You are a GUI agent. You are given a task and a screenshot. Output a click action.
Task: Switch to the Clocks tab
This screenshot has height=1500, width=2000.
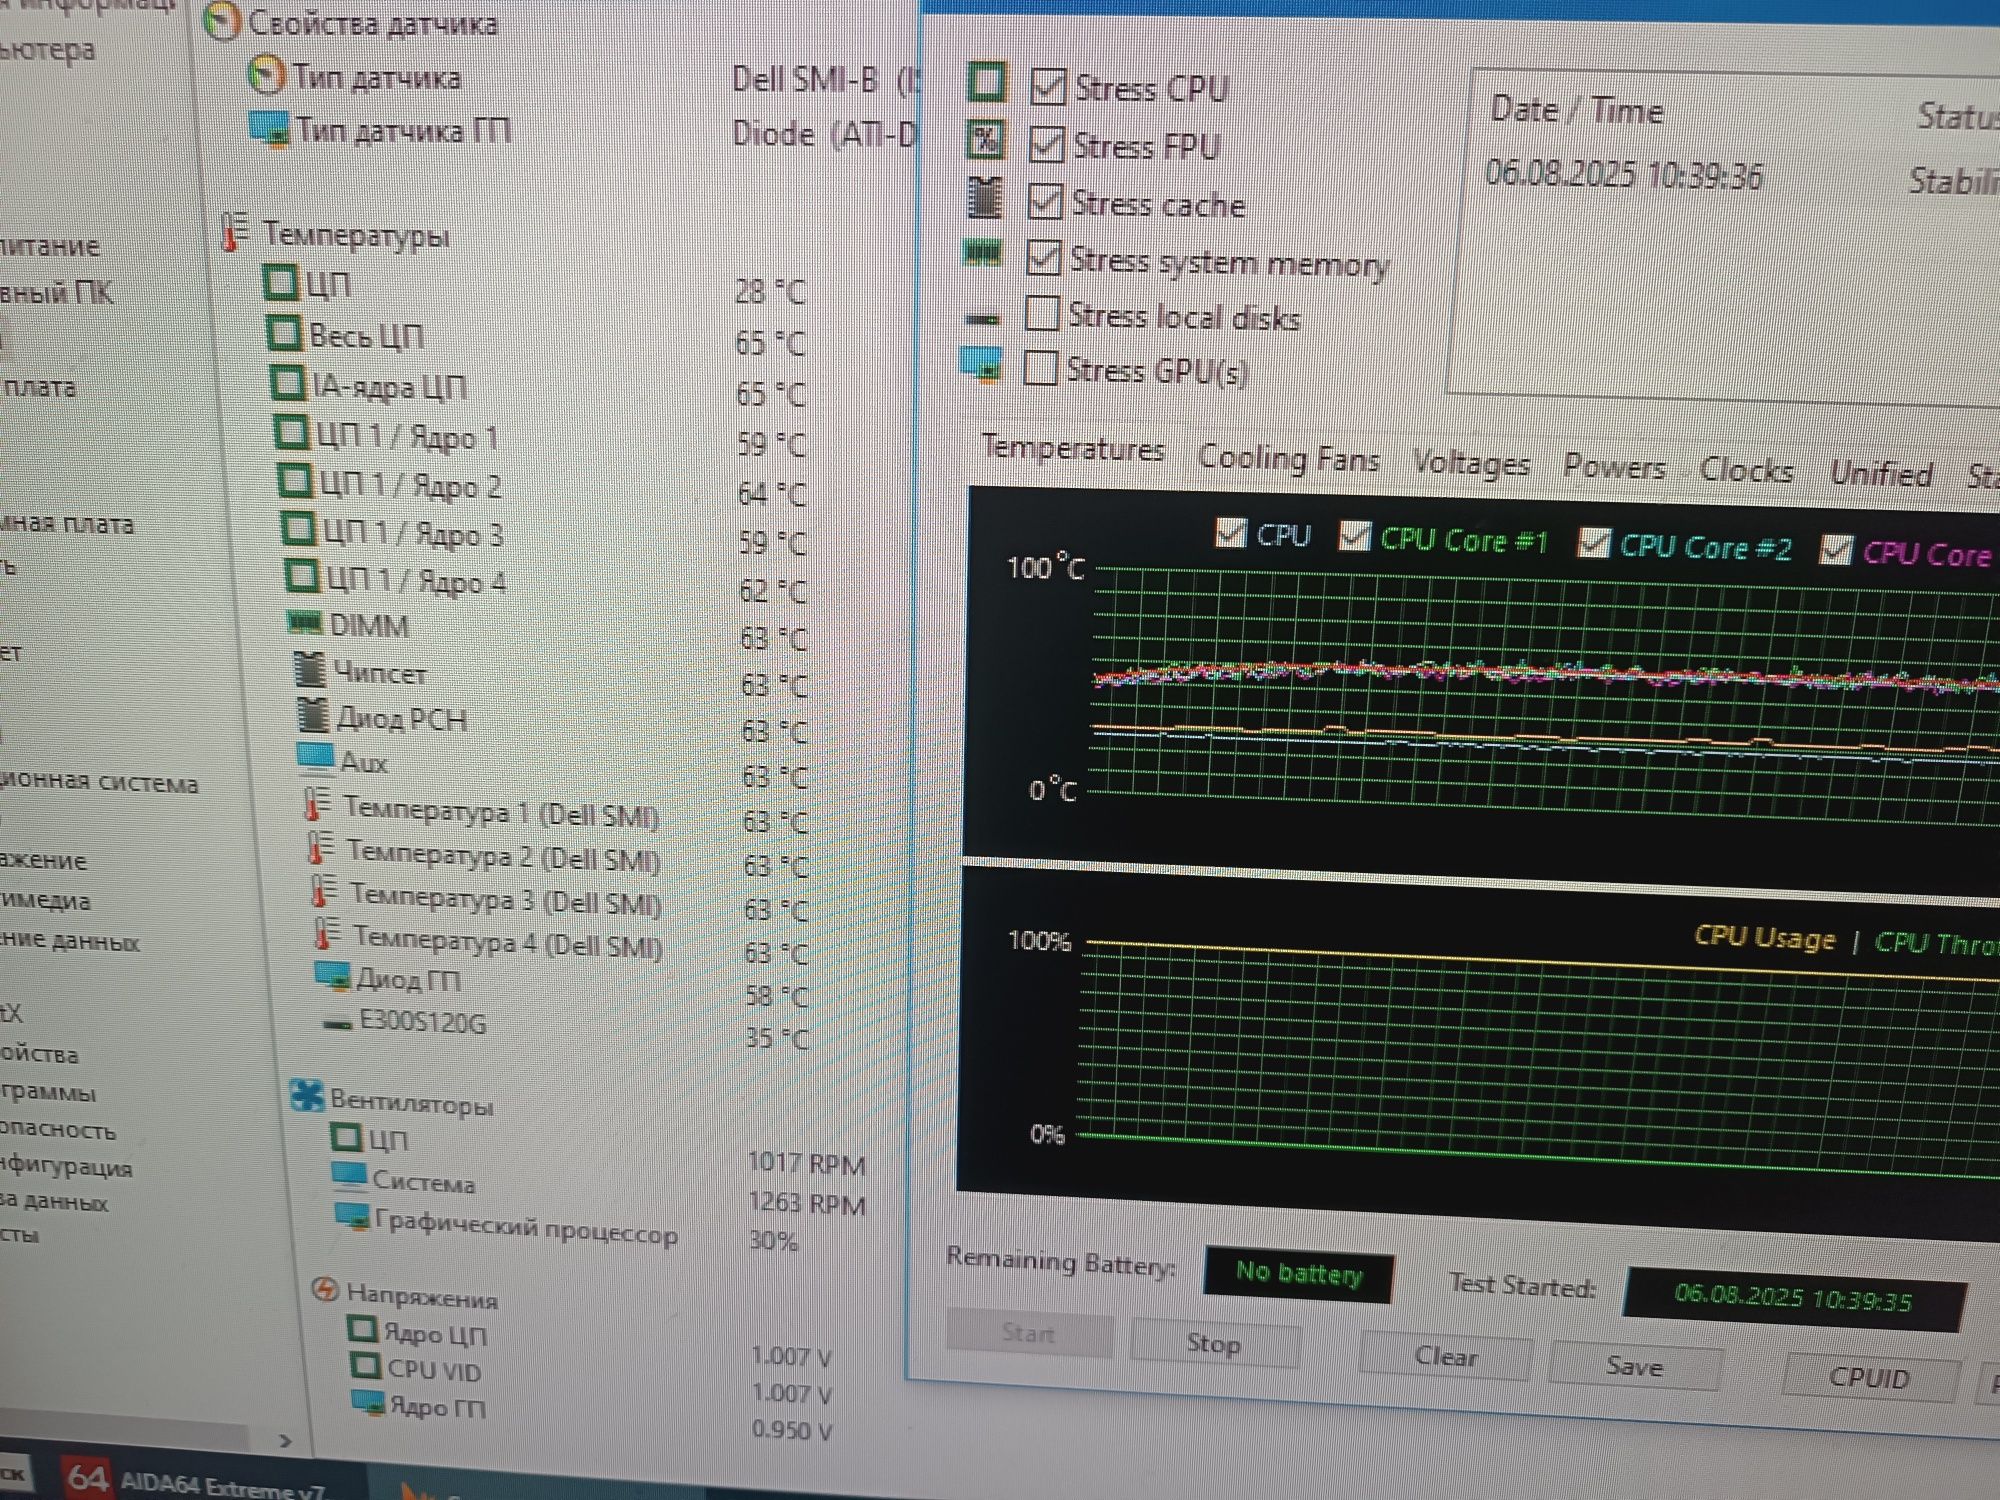tap(1746, 470)
